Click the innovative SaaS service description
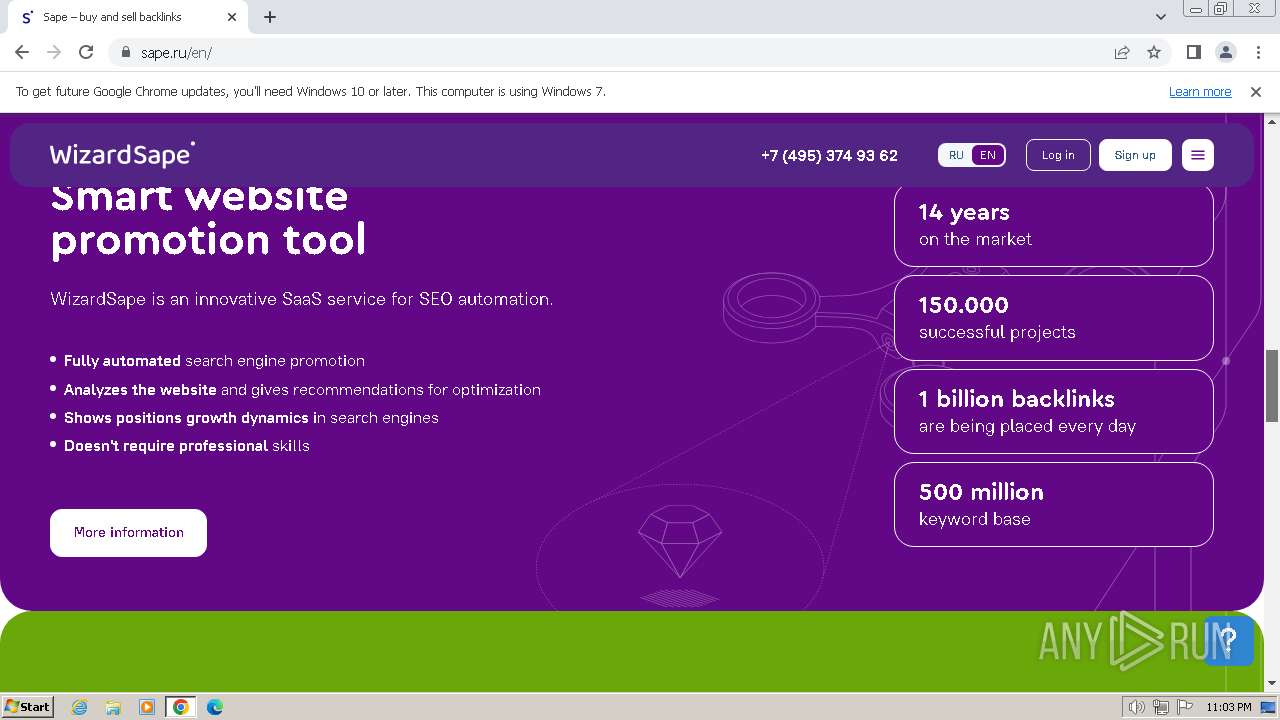The height and width of the screenshot is (720, 1280). click(301, 299)
